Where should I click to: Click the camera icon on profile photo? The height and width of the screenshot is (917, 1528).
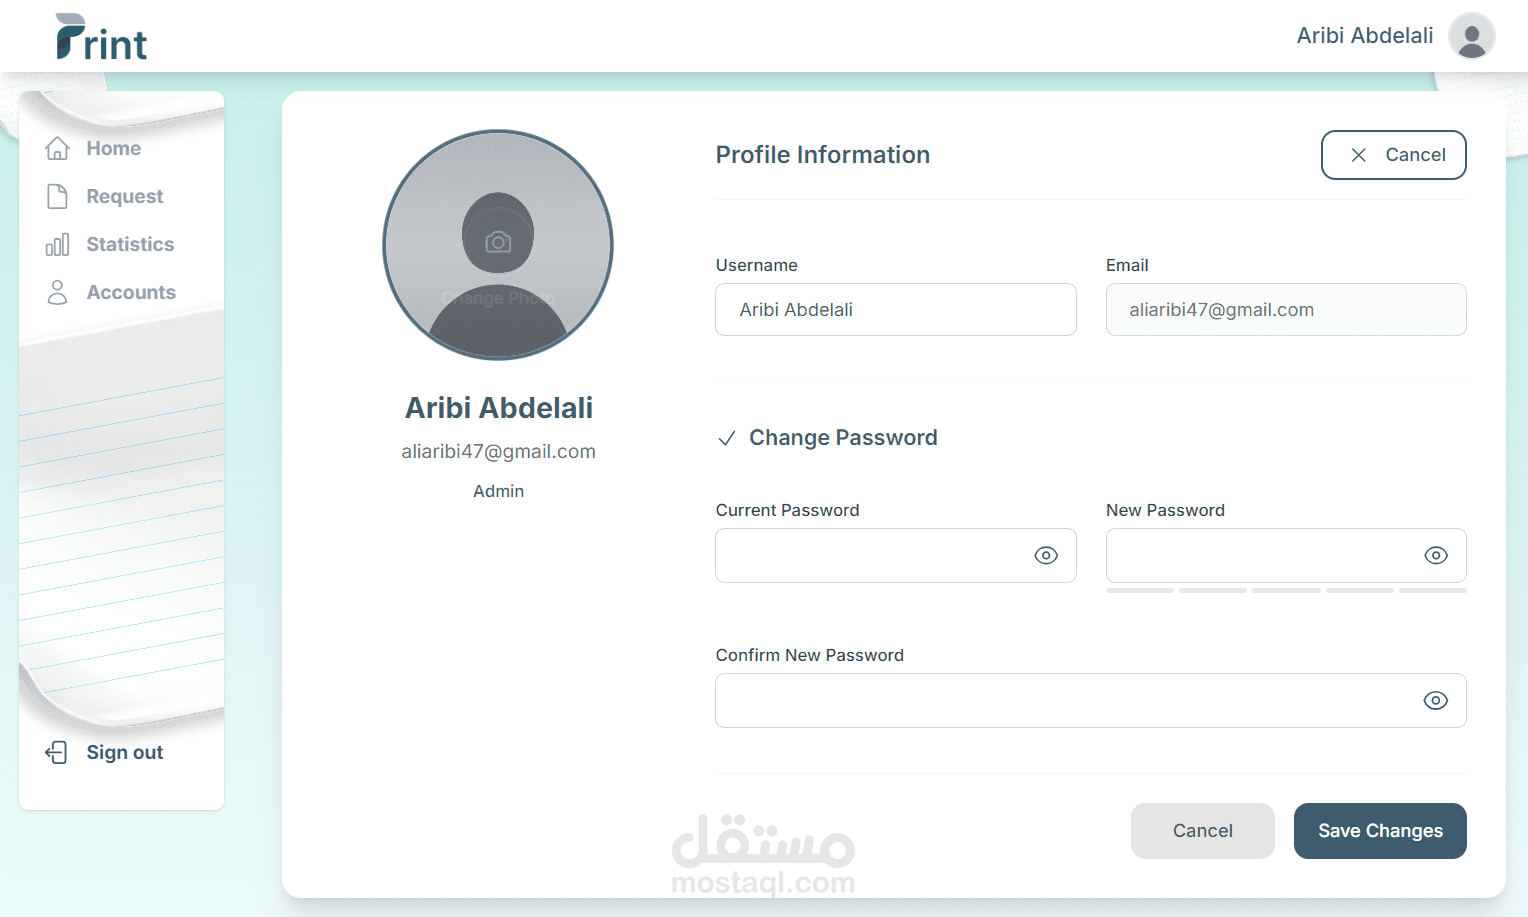tap(498, 242)
